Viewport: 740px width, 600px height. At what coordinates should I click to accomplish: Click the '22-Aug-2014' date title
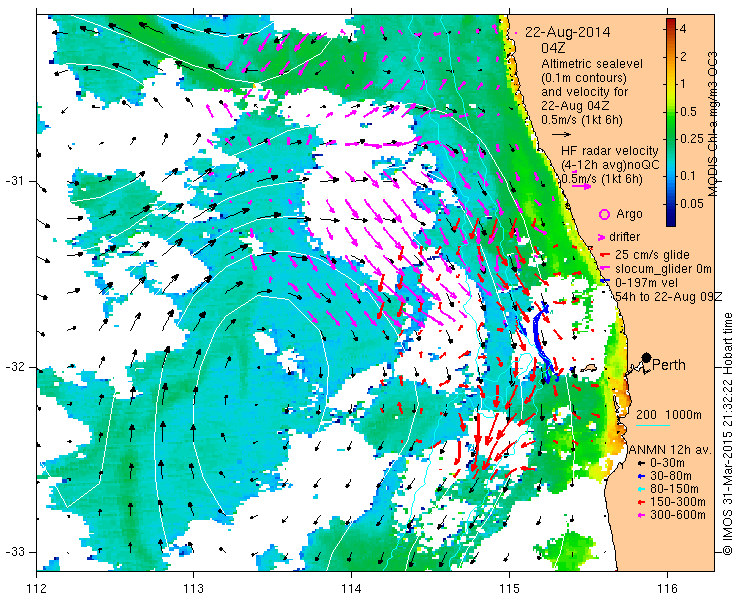point(568,32)
